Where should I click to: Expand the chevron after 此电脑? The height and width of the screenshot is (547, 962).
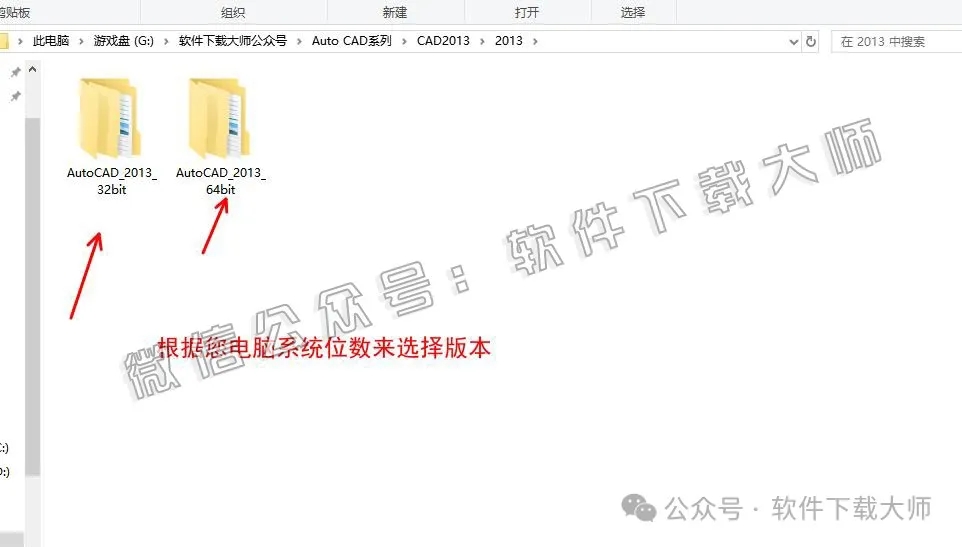pos(81,41)
